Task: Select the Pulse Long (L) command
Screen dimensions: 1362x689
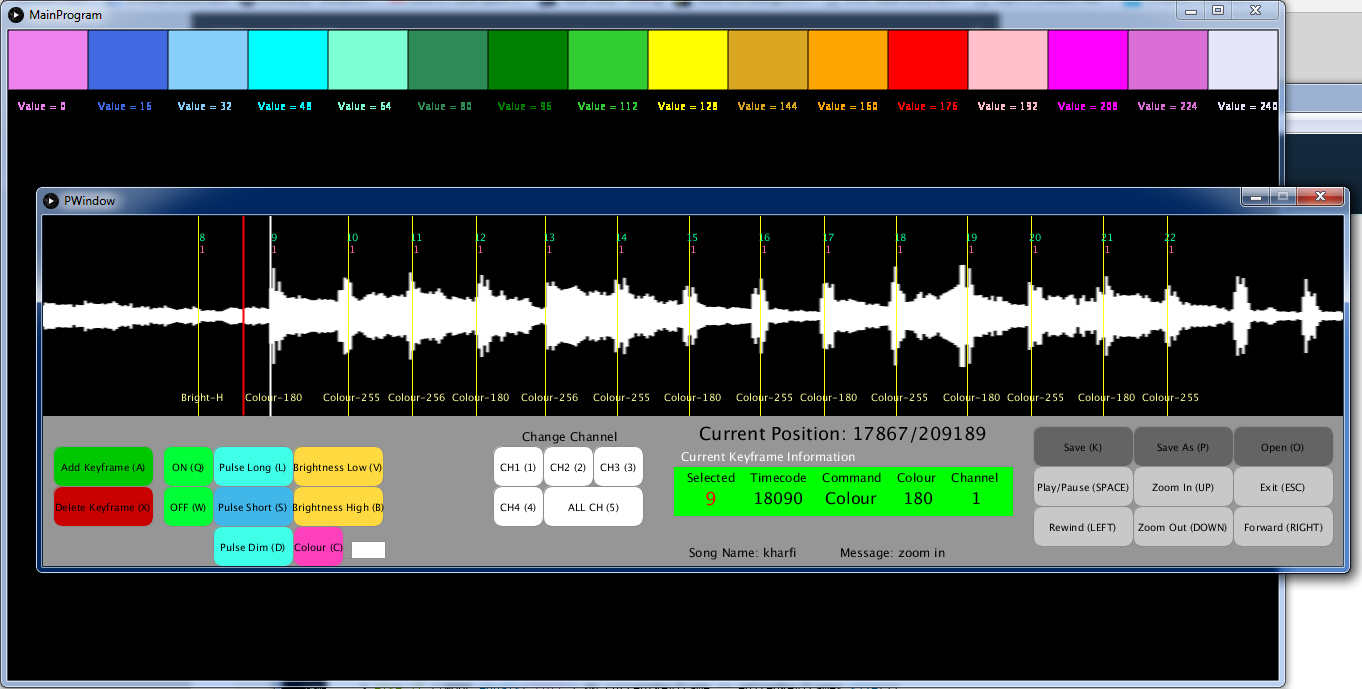Action: point(253,467)
